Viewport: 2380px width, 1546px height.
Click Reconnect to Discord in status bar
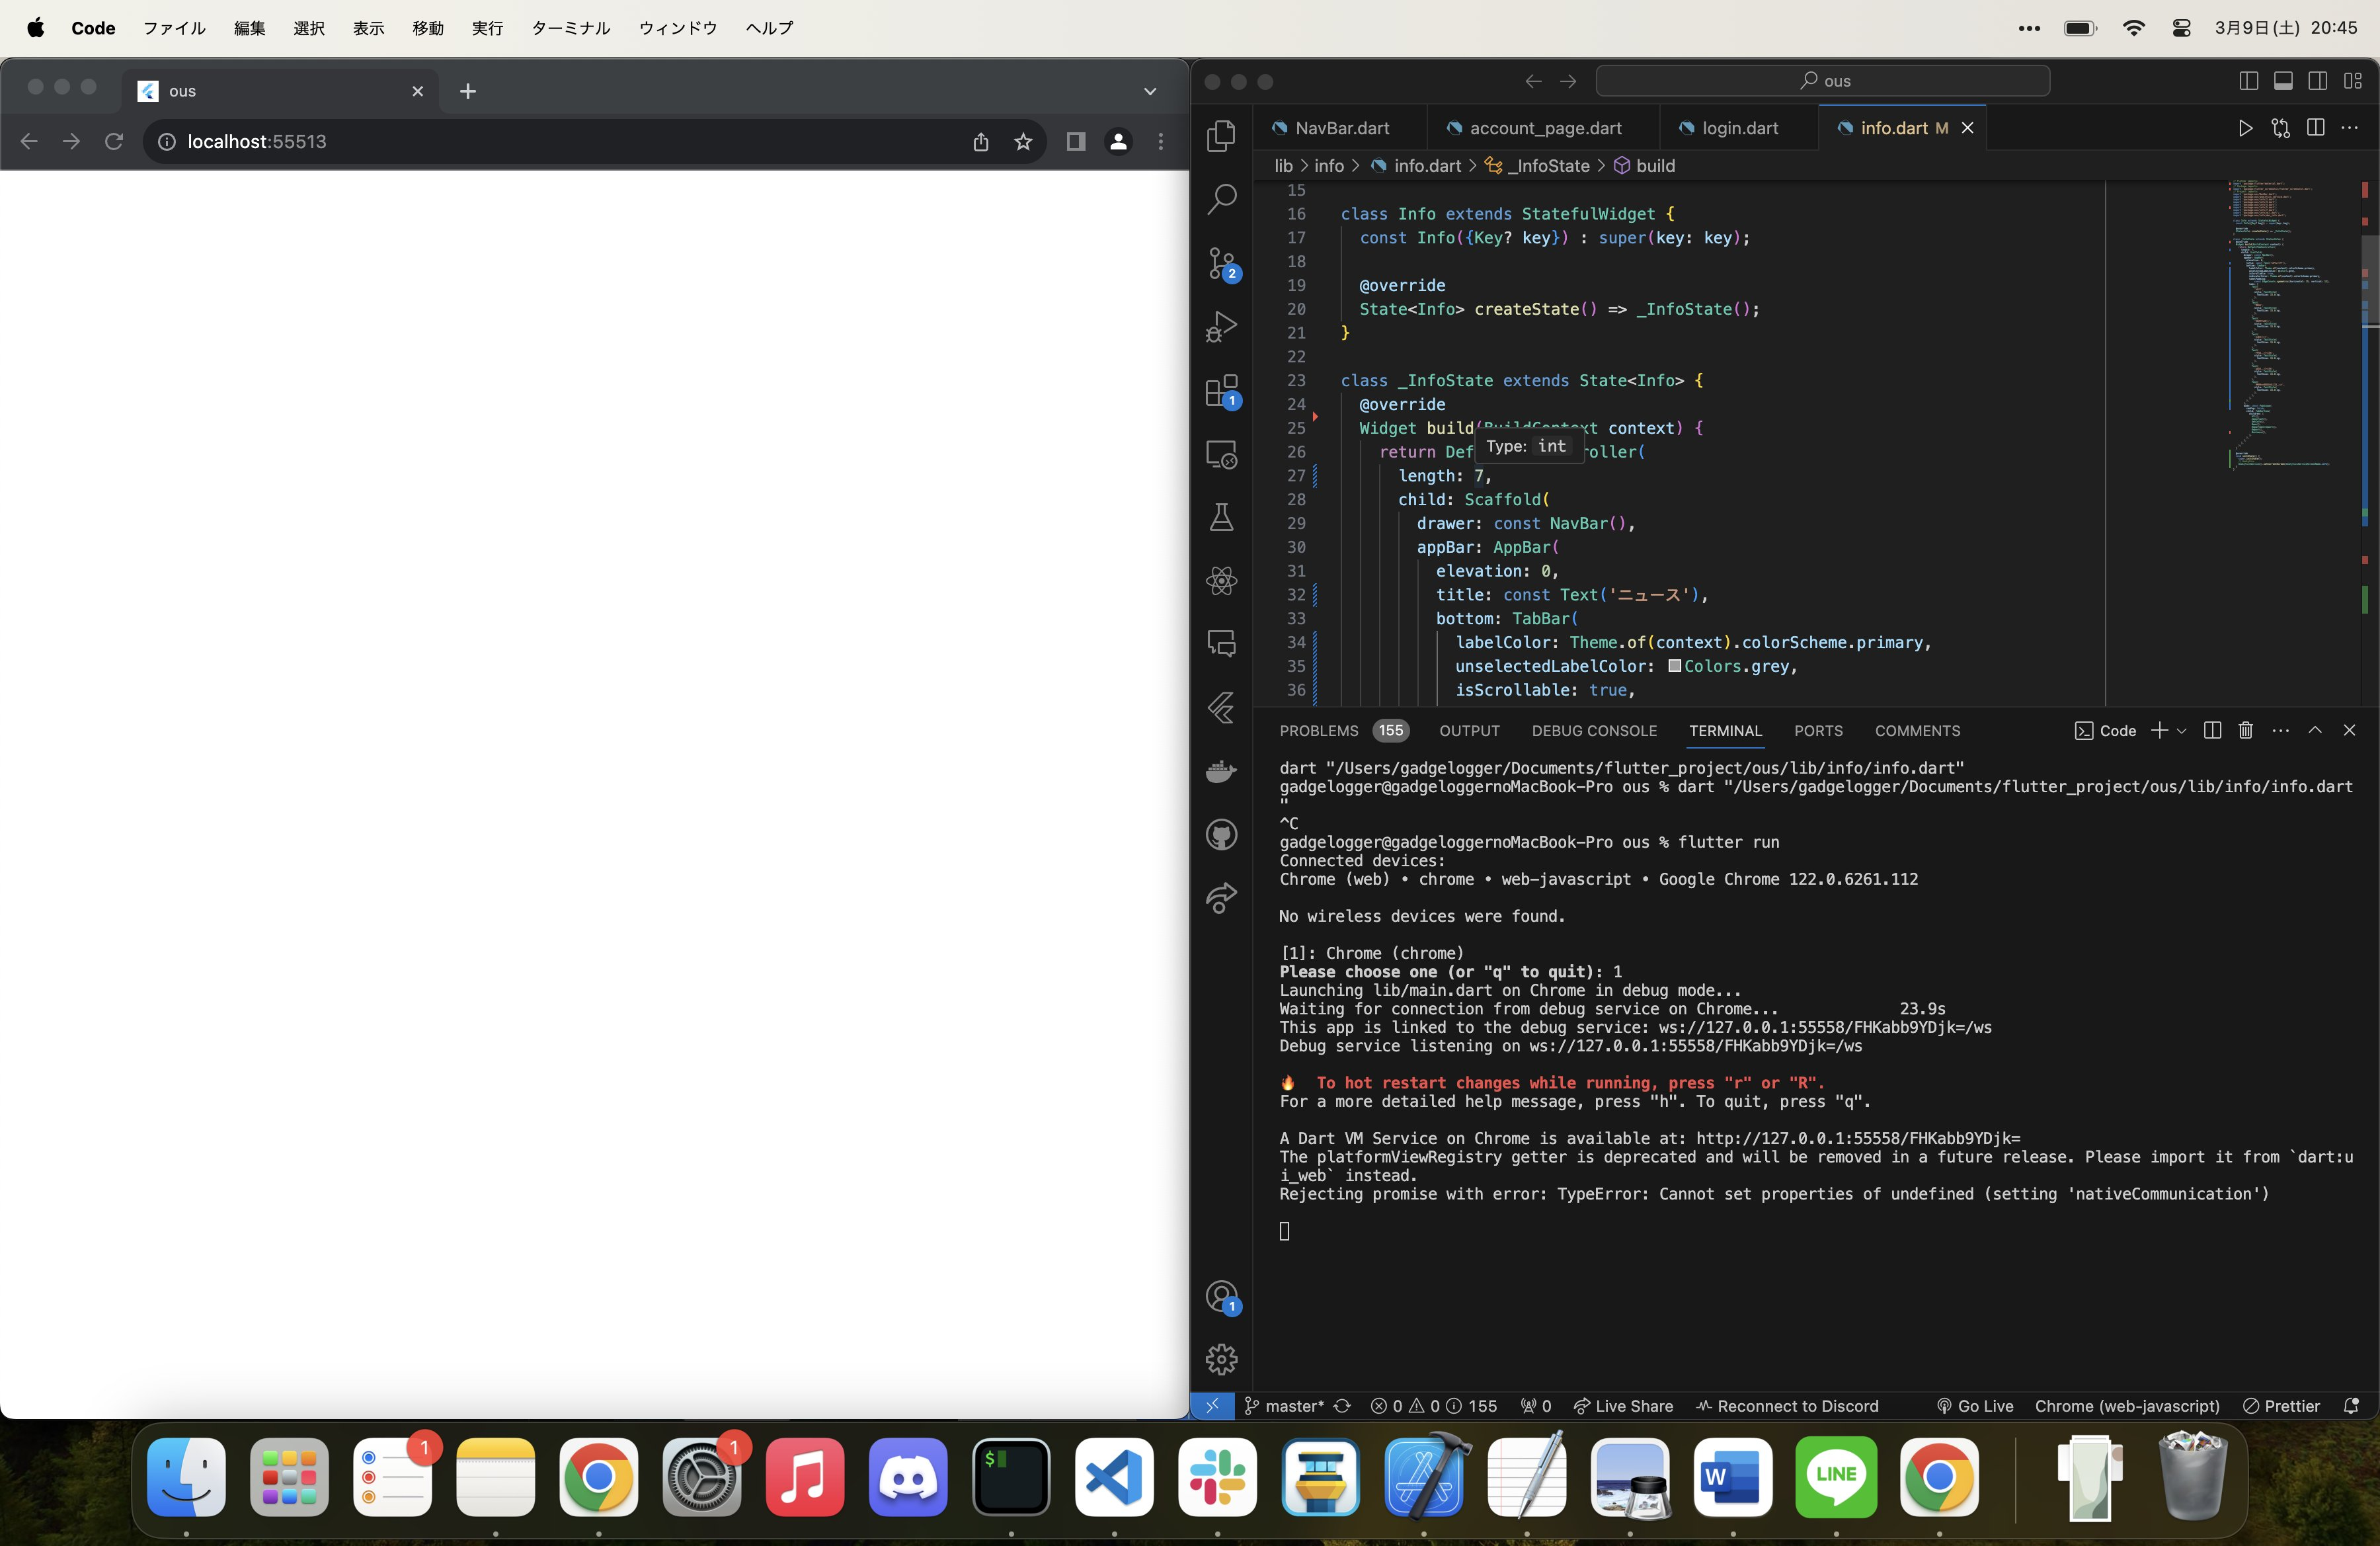[1787, 1406]
